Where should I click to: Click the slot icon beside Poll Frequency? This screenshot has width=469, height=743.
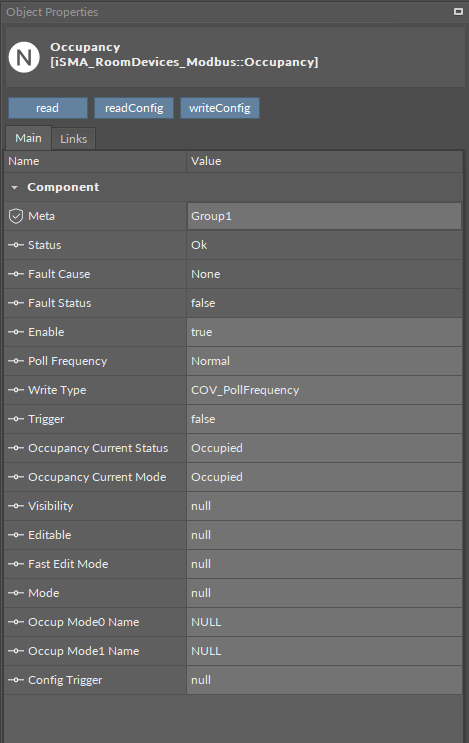click(16, 361)
